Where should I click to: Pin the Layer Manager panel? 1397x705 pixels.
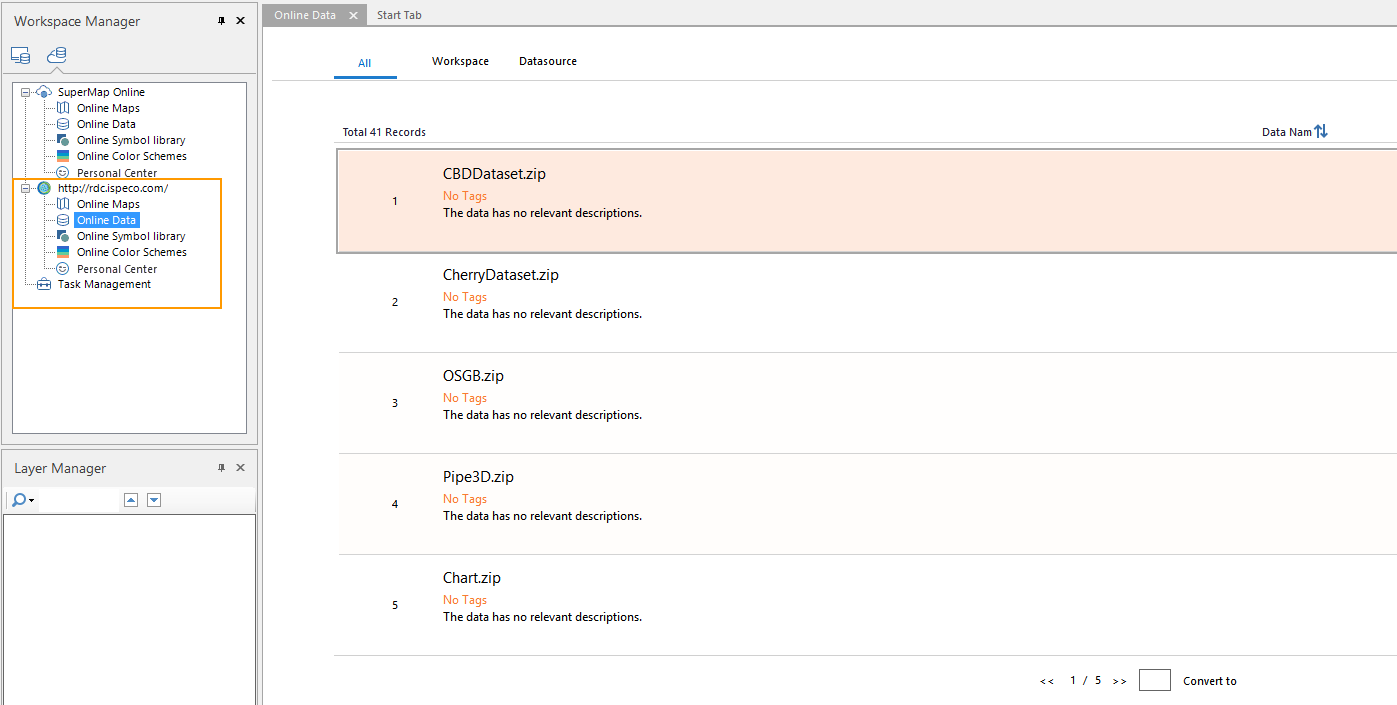pos(221,468)
